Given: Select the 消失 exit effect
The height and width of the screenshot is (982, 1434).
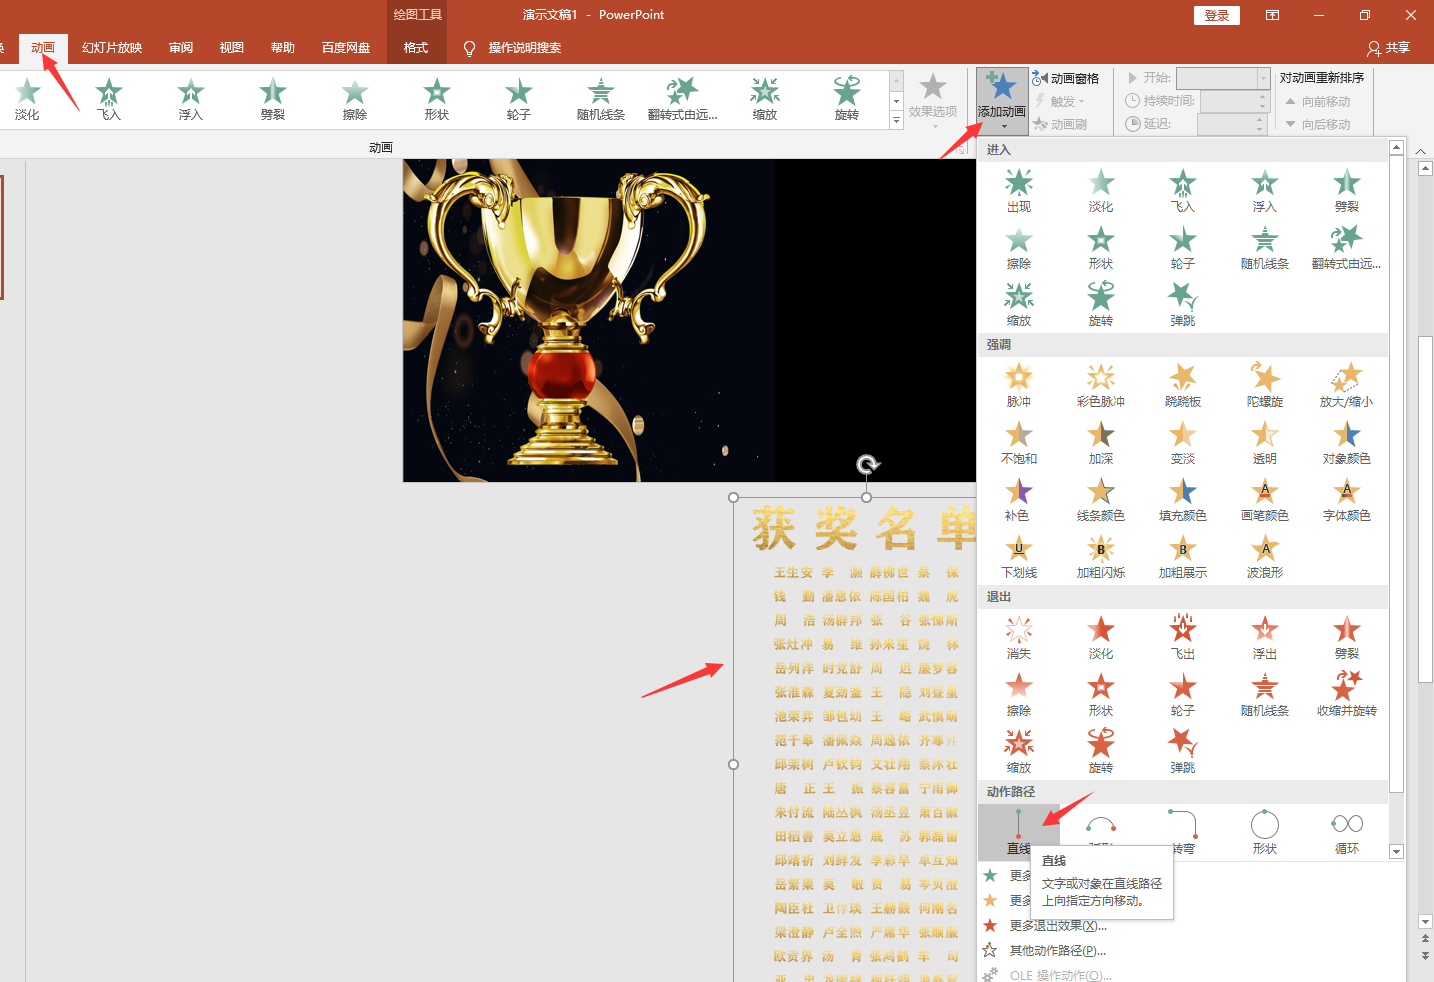Looking at the screenshot, I should pos(1018,637).
